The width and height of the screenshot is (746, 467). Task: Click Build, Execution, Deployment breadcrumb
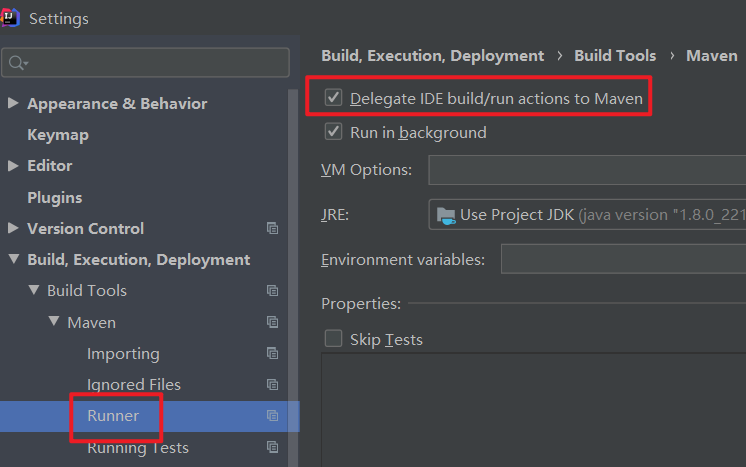click(432, 56)
